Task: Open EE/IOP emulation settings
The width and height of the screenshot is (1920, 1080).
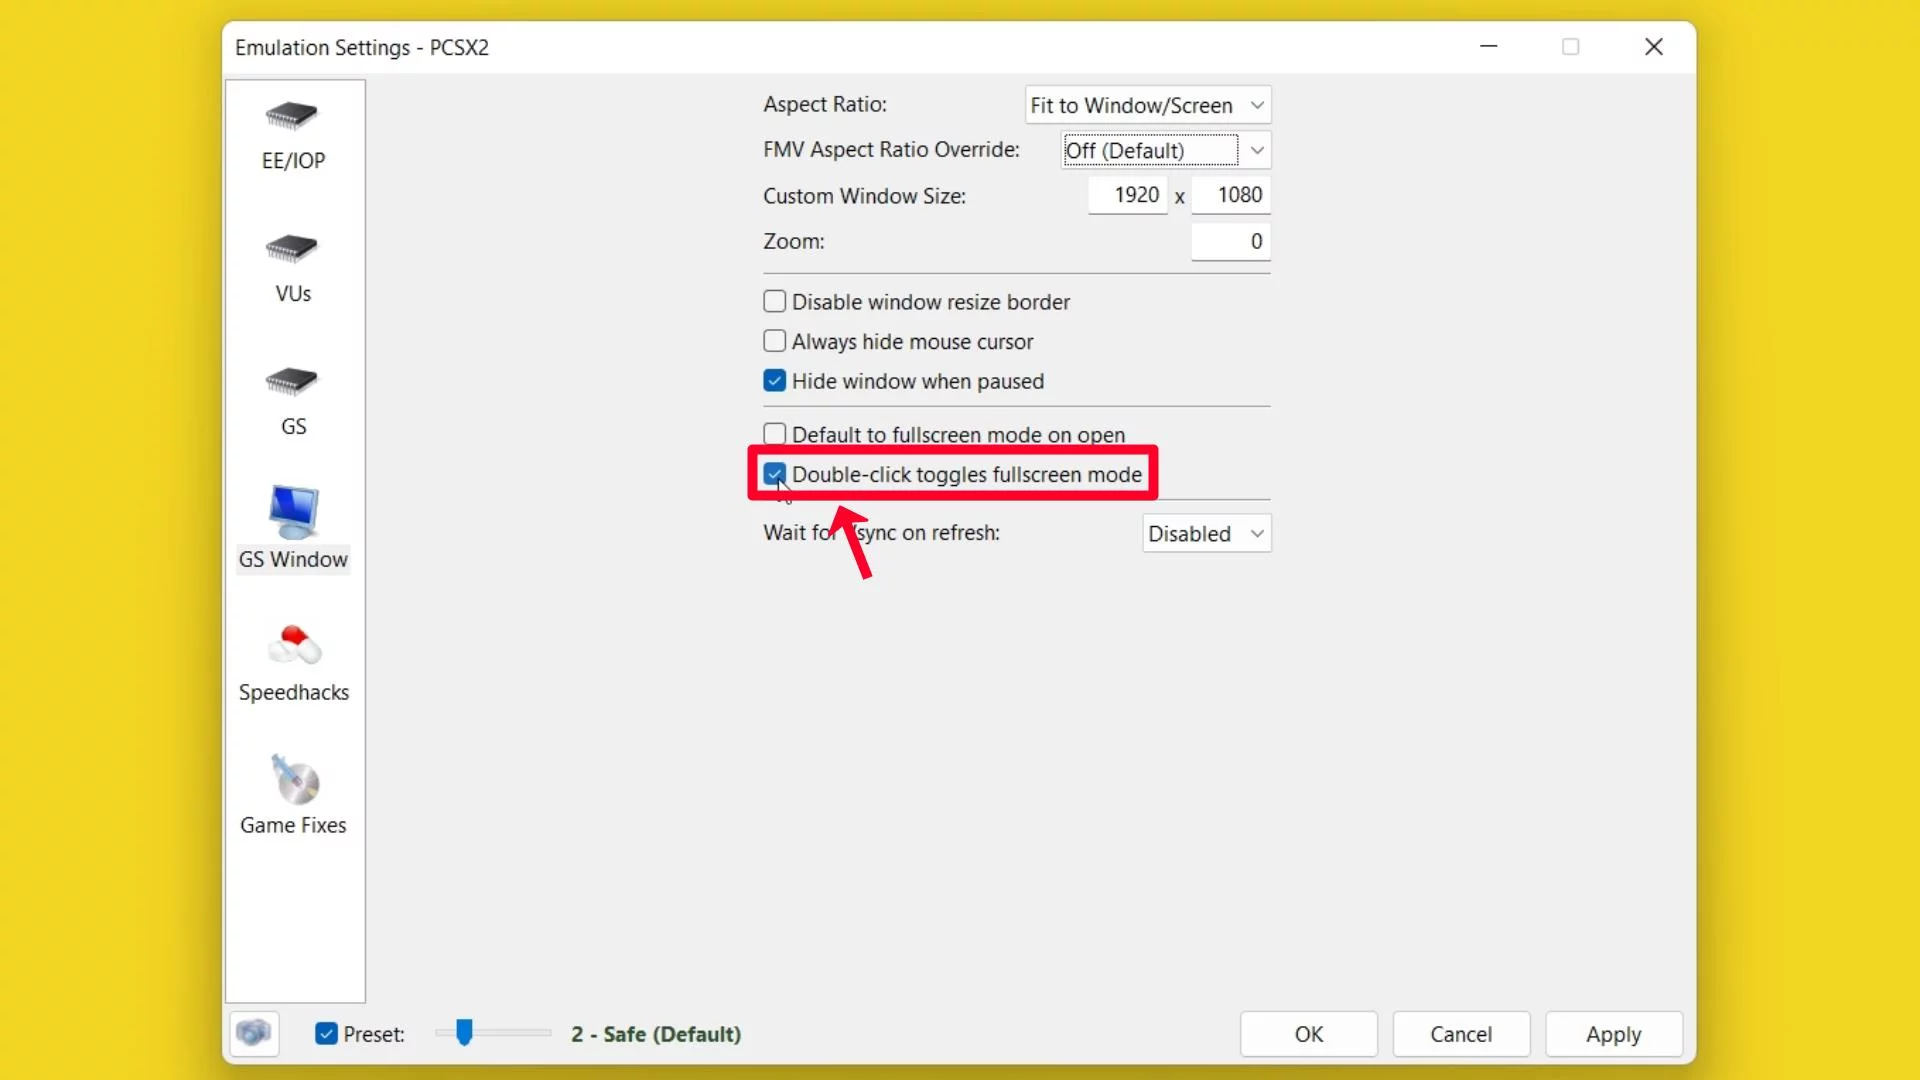Action: click(x=293, y=132)
